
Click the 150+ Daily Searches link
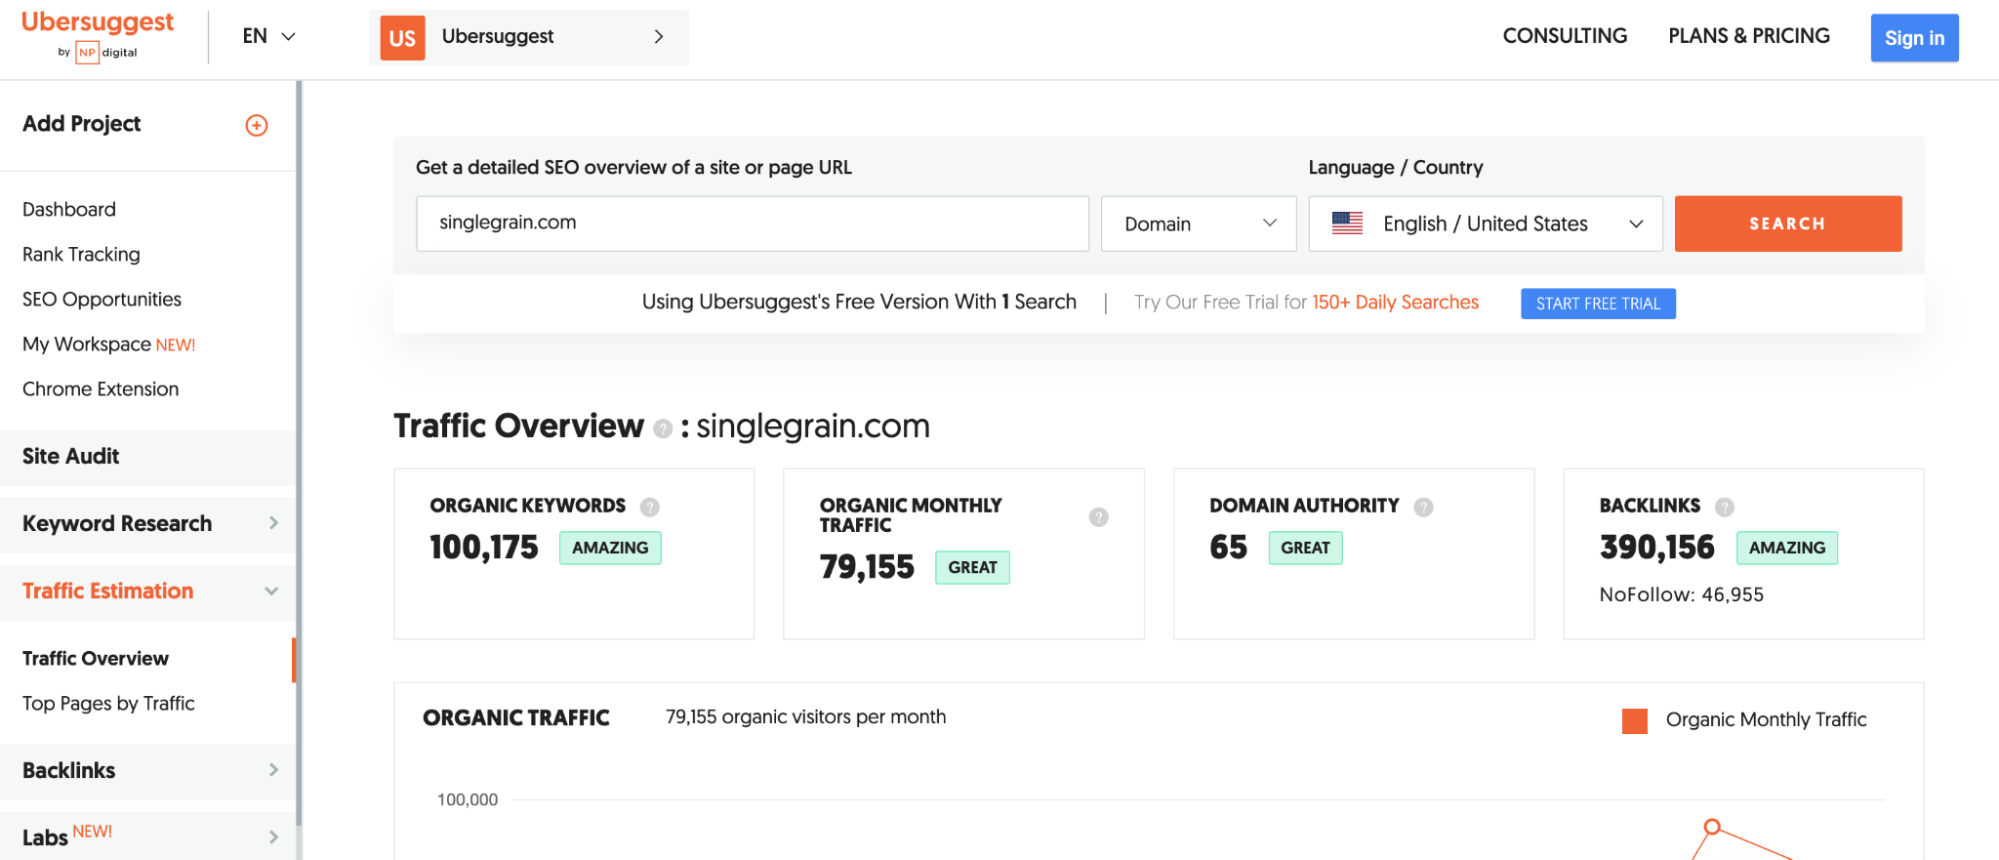[x=1395, y=302]
